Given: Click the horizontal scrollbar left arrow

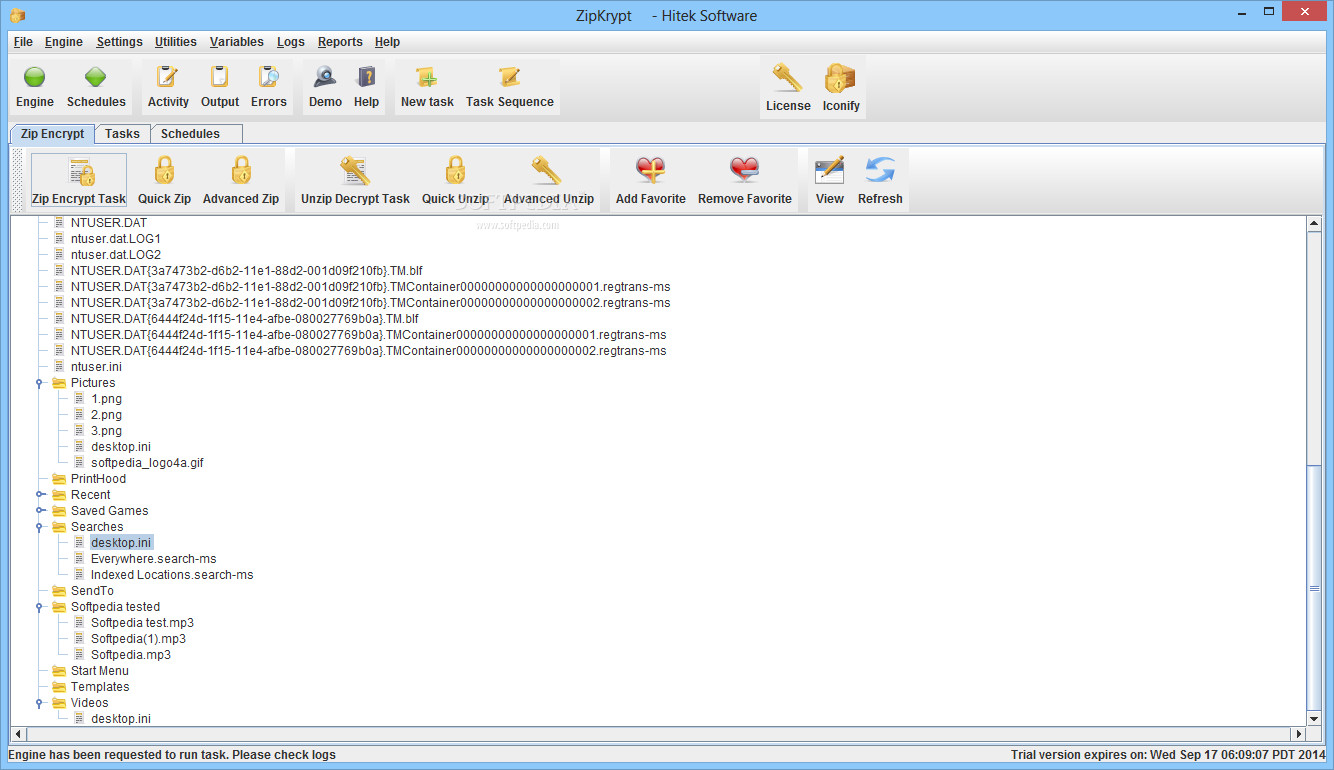Looking at the screenshot, I should tap(18, 733).
